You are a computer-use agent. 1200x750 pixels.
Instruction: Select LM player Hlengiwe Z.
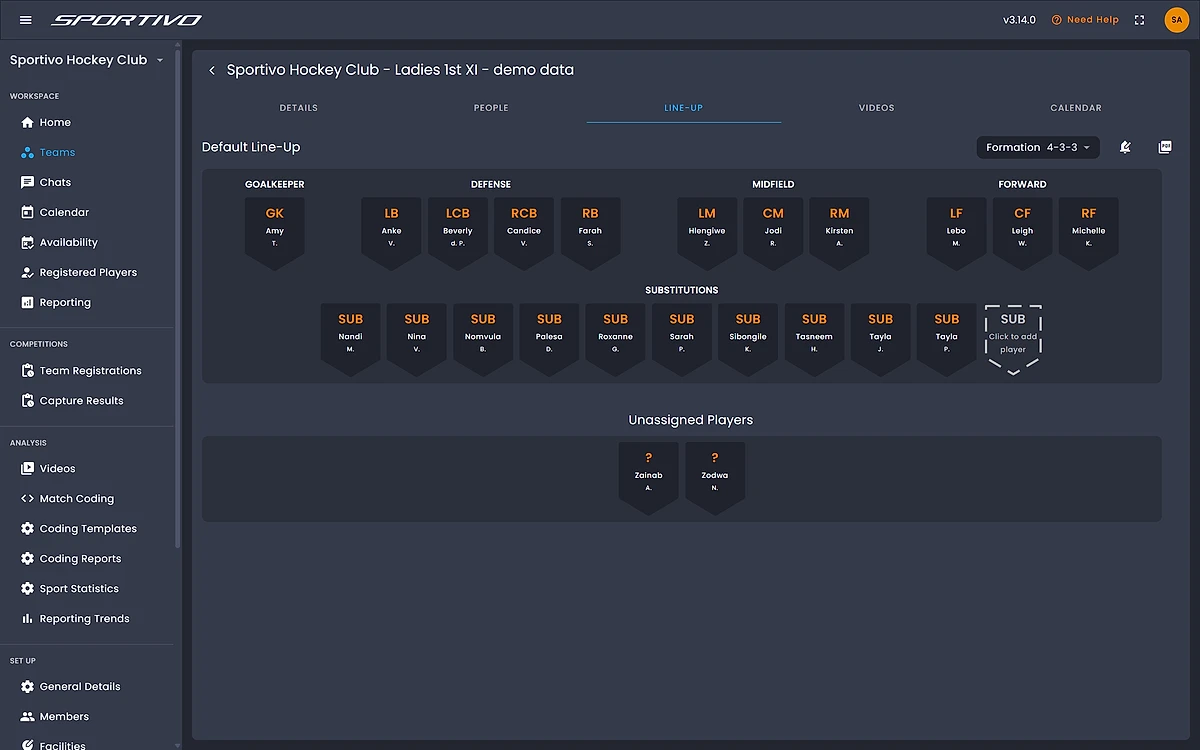pyautogui.click(x=707, y=232)
